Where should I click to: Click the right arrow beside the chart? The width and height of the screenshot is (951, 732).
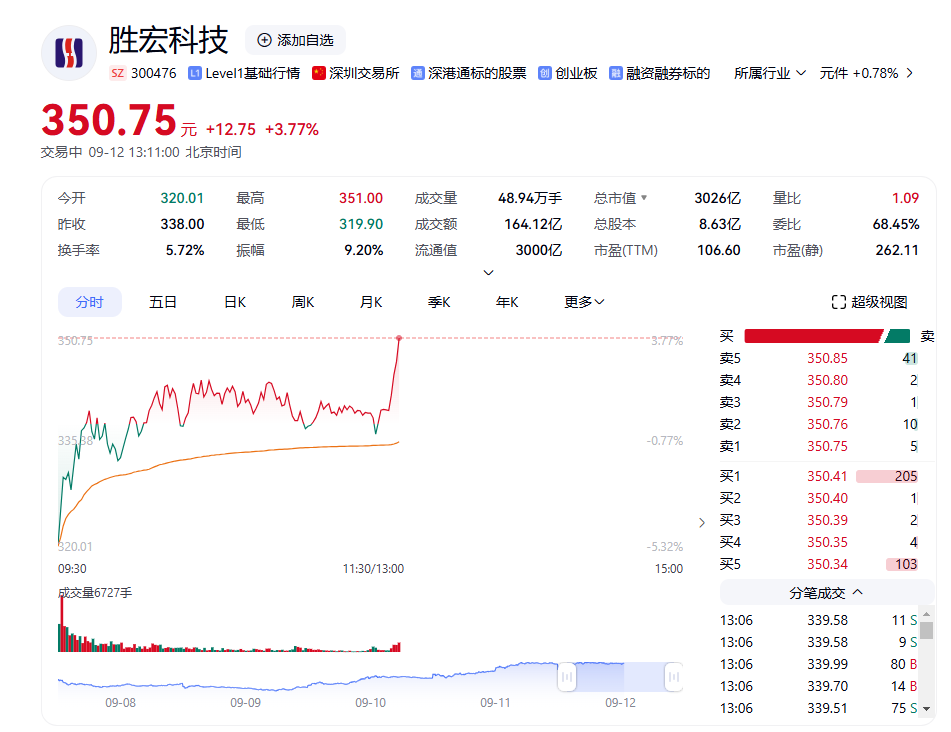(702, 522)
